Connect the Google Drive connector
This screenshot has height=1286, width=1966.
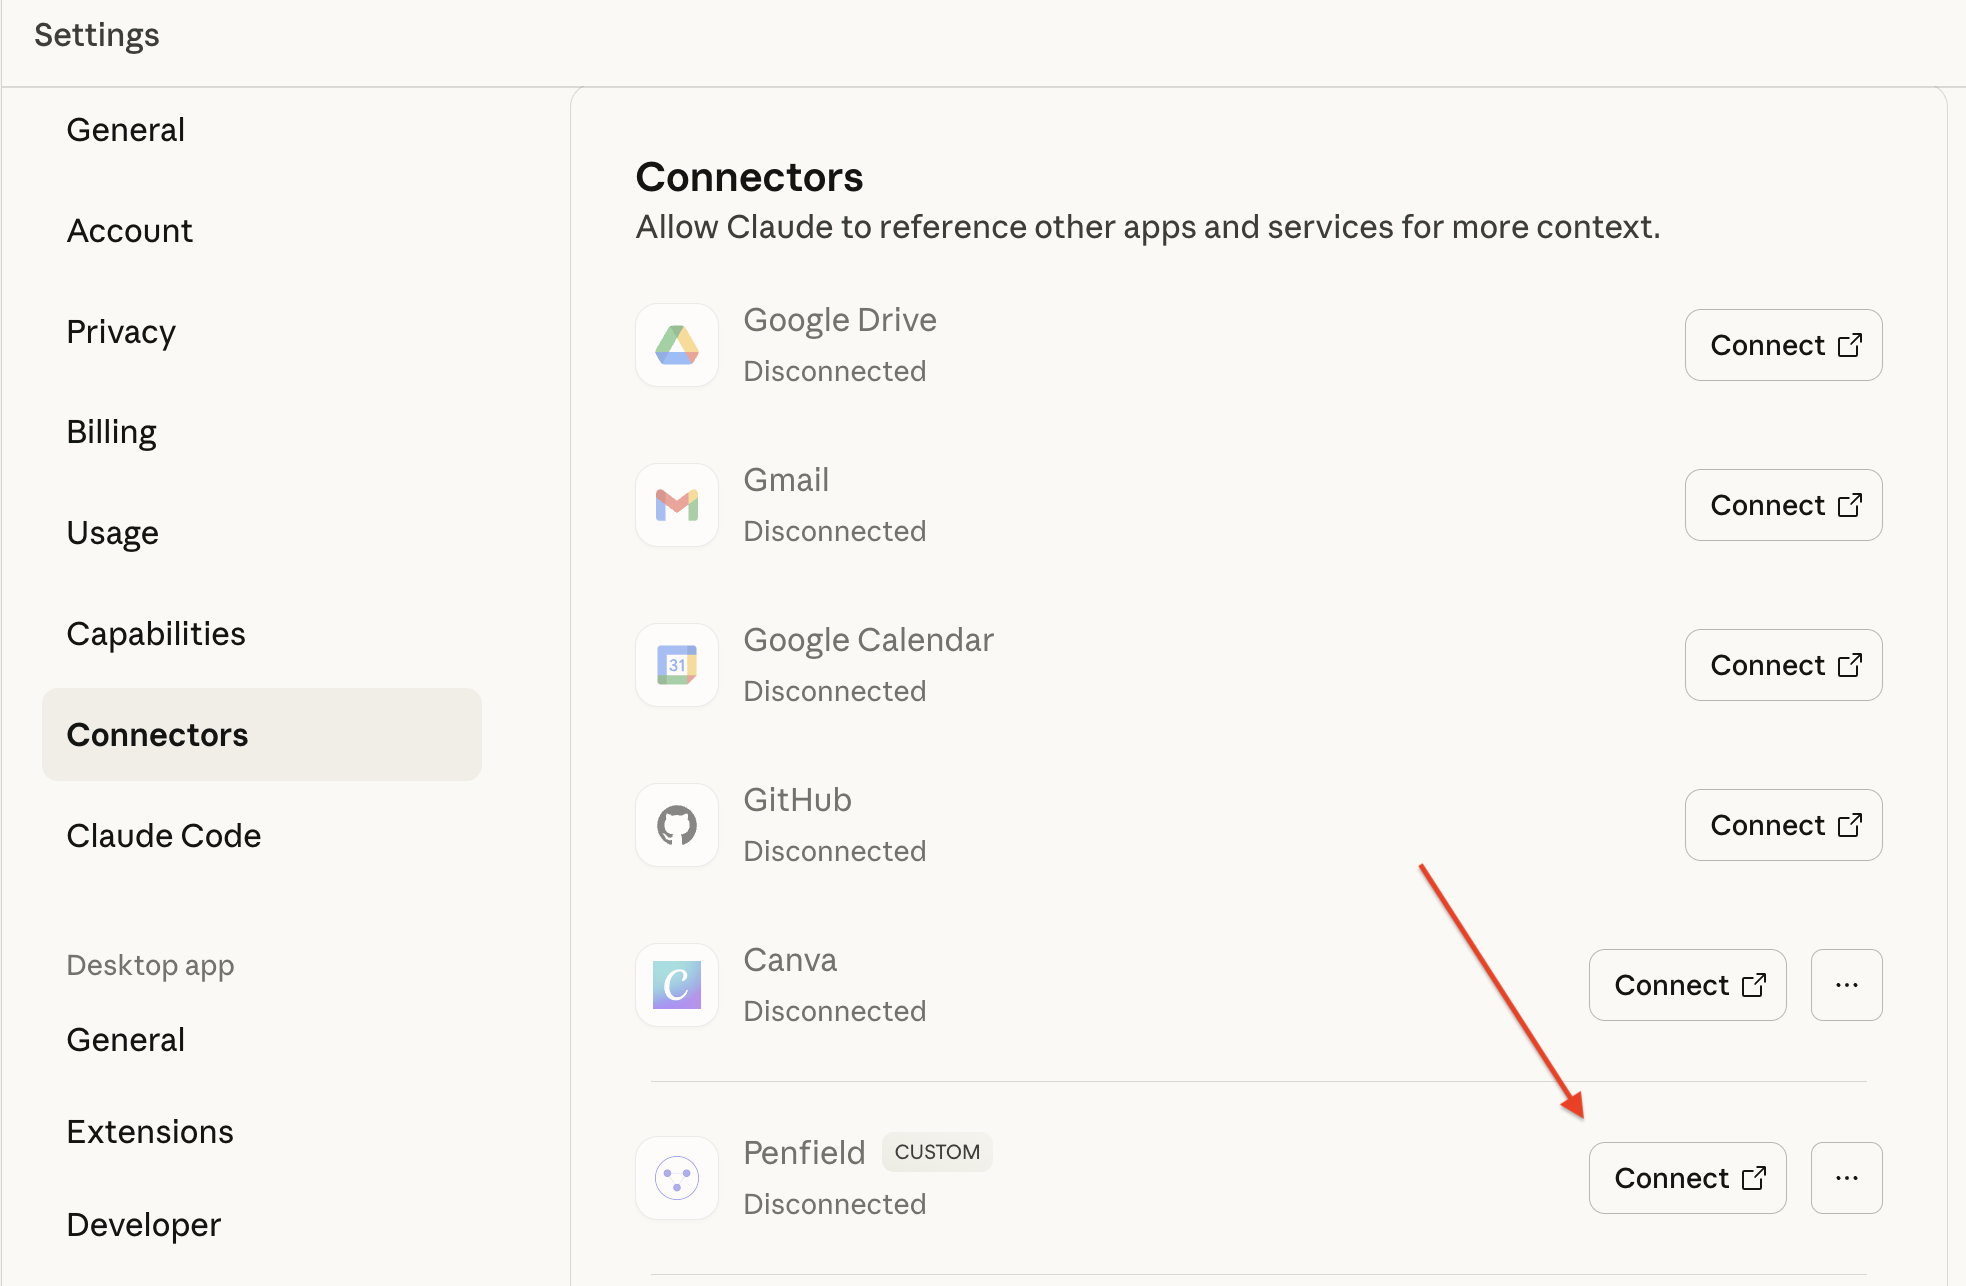1783,345
